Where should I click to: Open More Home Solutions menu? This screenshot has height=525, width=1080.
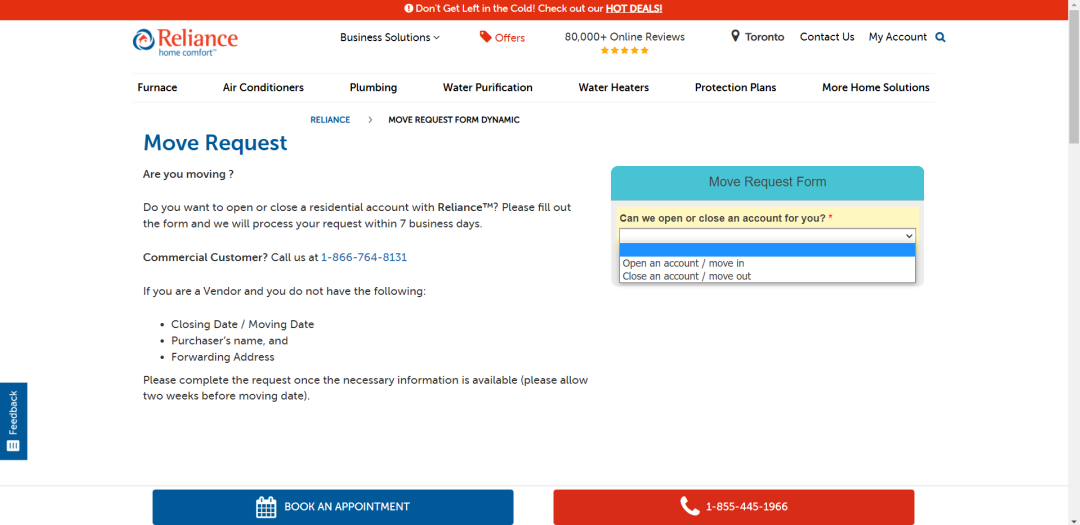[875, 88]
